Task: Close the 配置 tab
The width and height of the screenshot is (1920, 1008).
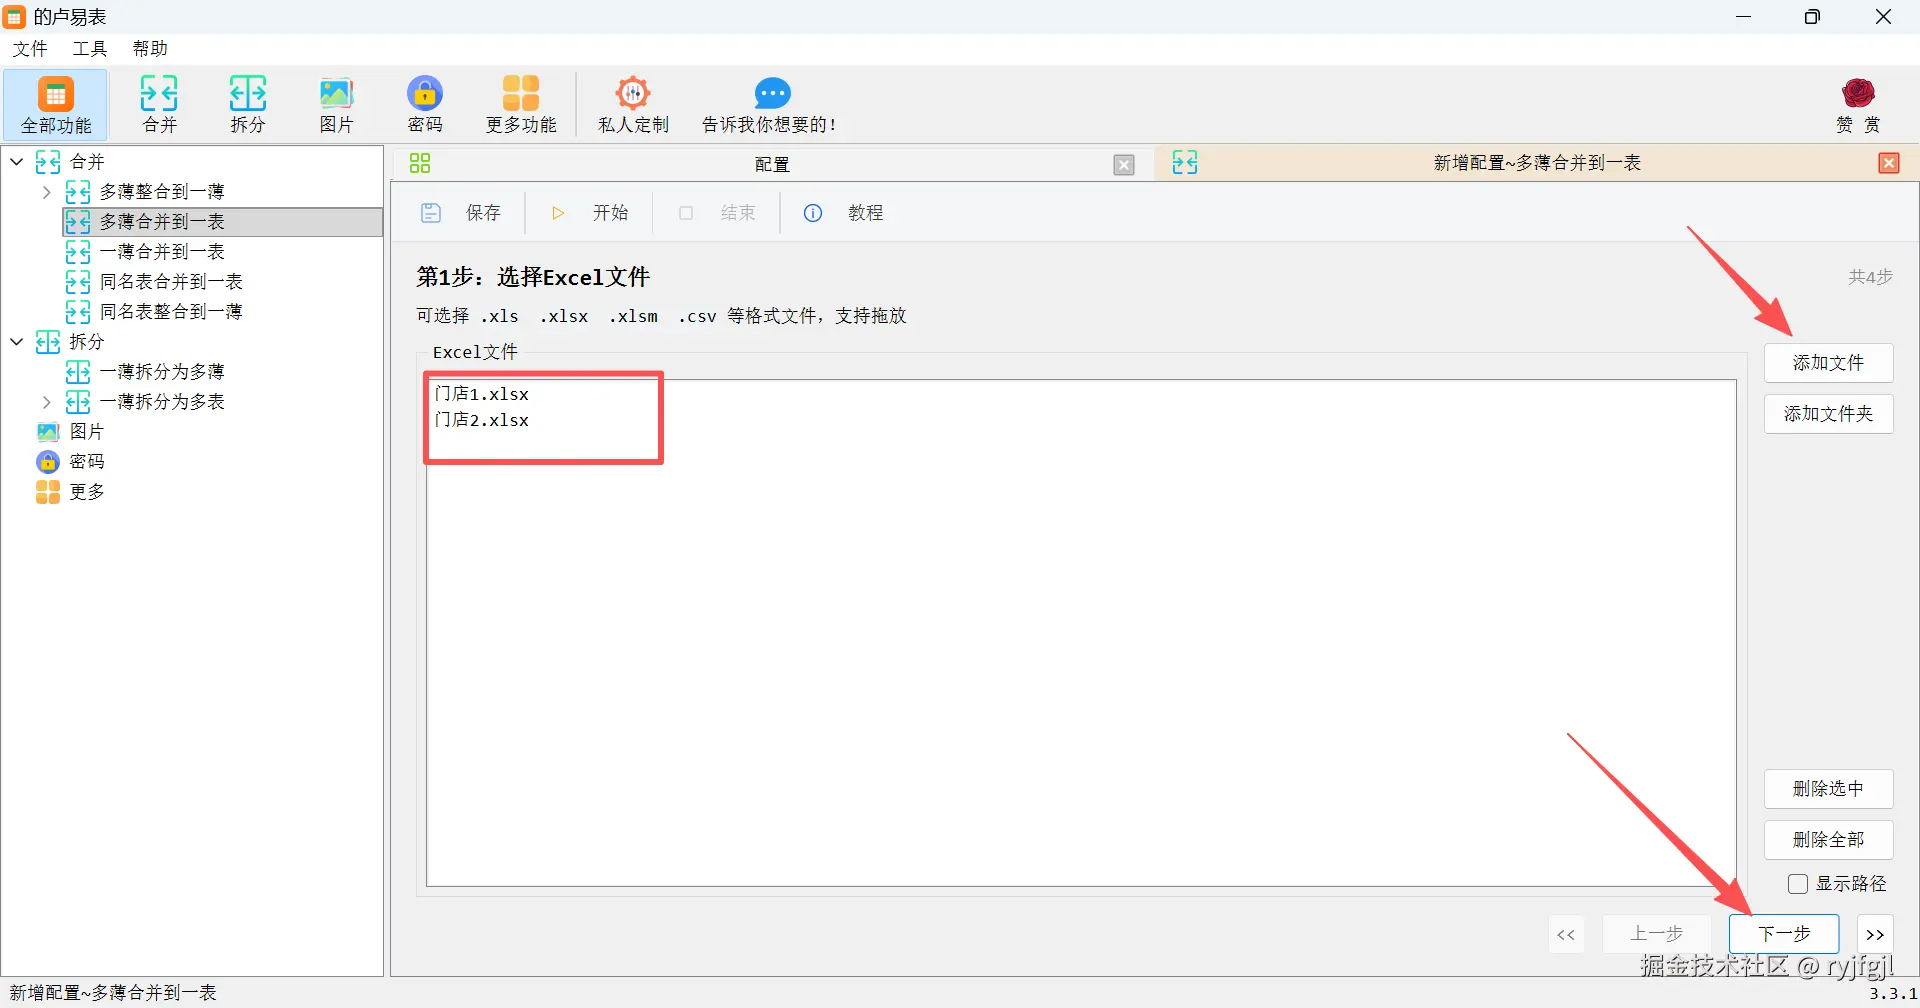Action: [x=1124, y=165]
